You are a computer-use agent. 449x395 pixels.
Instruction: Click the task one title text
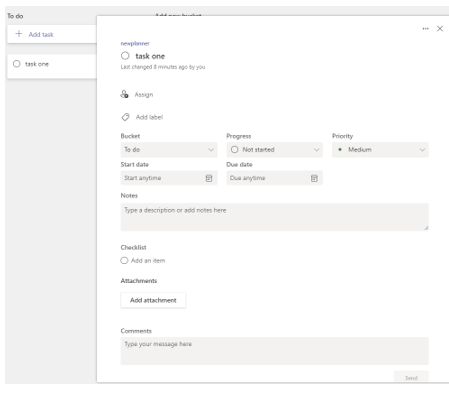pos(150,56)
